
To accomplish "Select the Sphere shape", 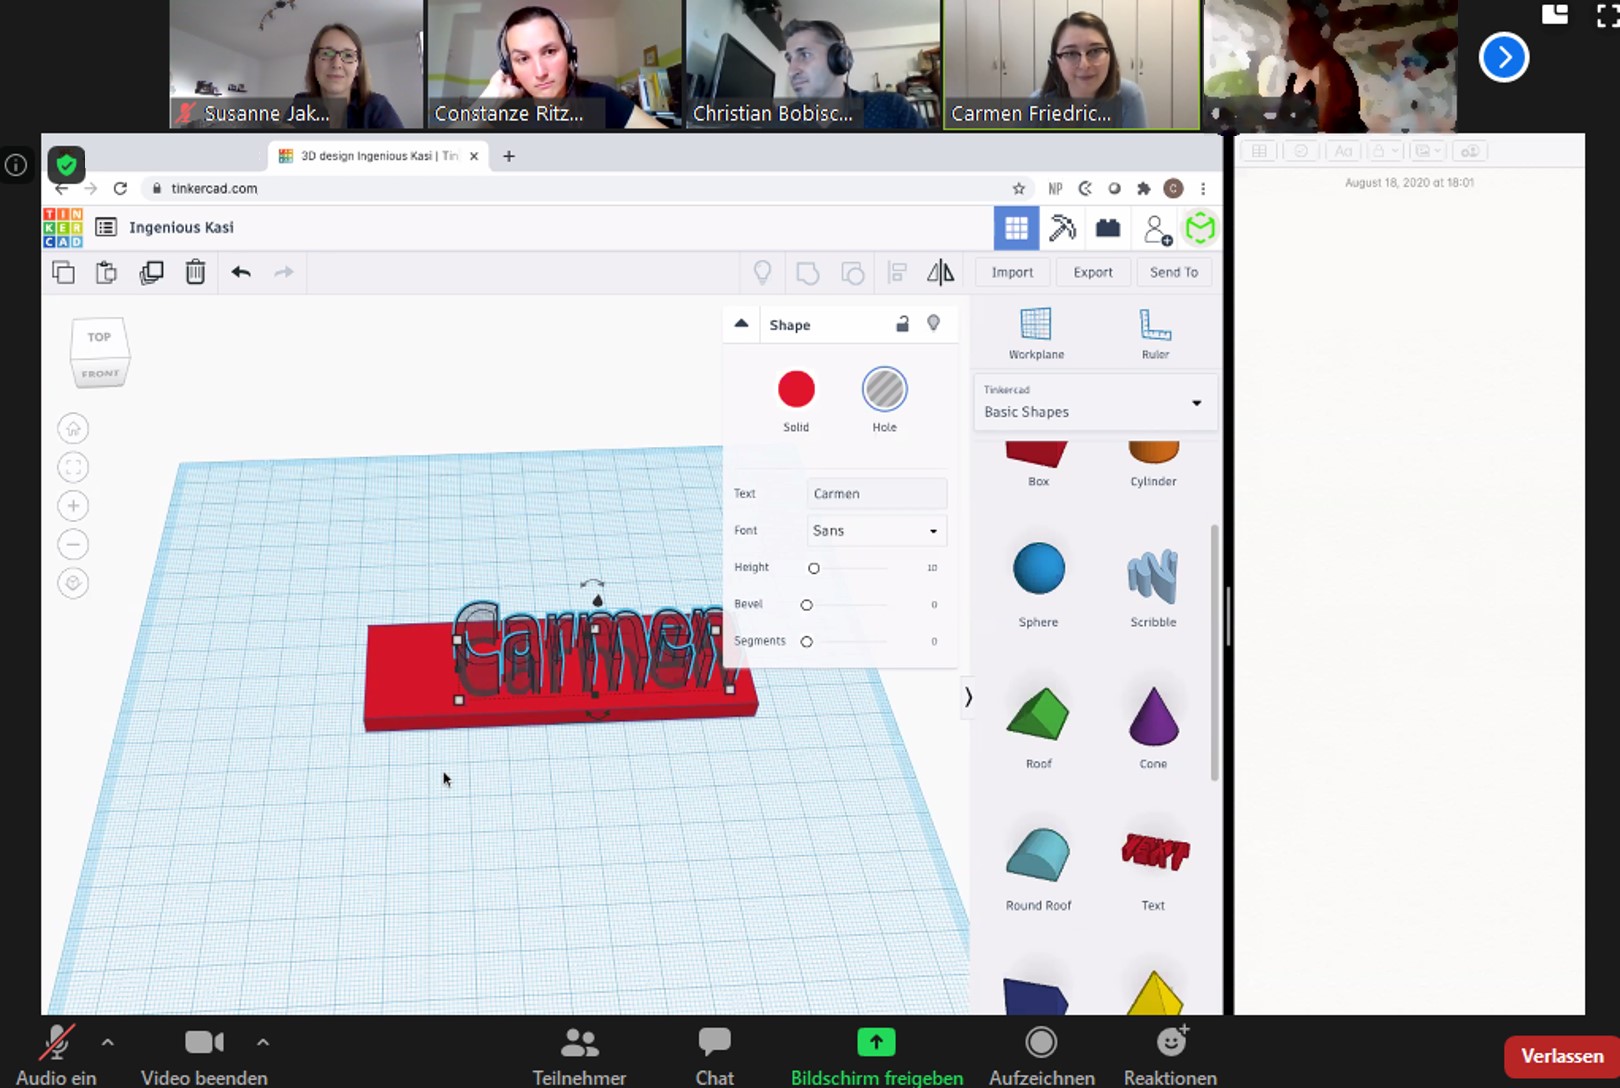I will [1037, 567].
